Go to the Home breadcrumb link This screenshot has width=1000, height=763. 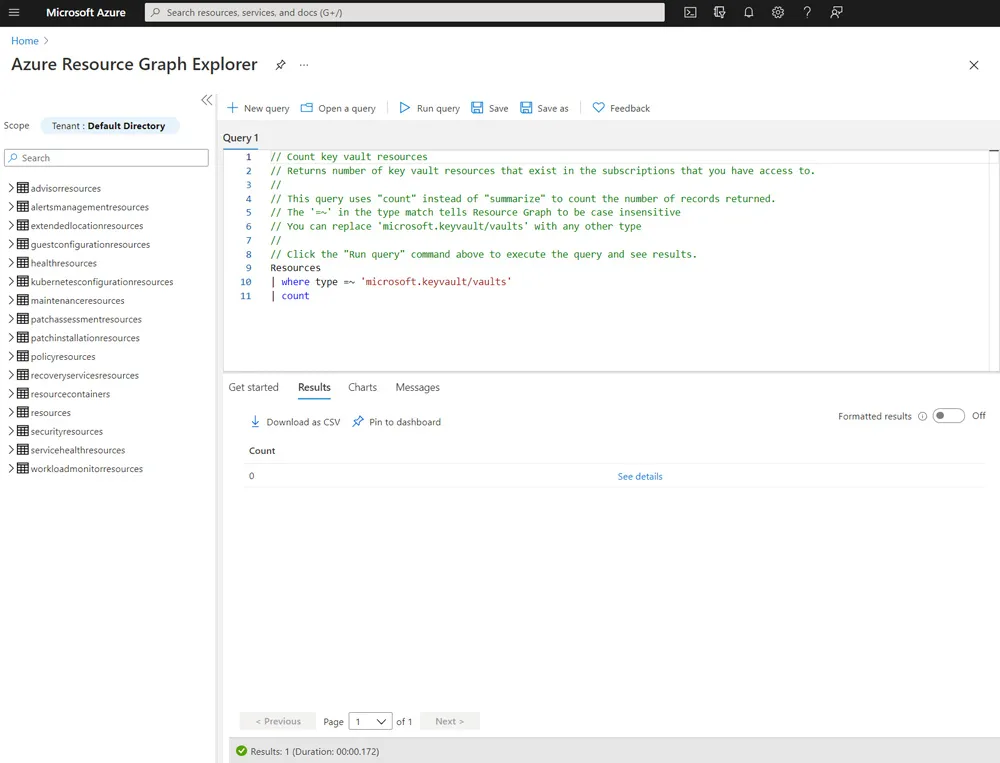[x=25, y=41]
